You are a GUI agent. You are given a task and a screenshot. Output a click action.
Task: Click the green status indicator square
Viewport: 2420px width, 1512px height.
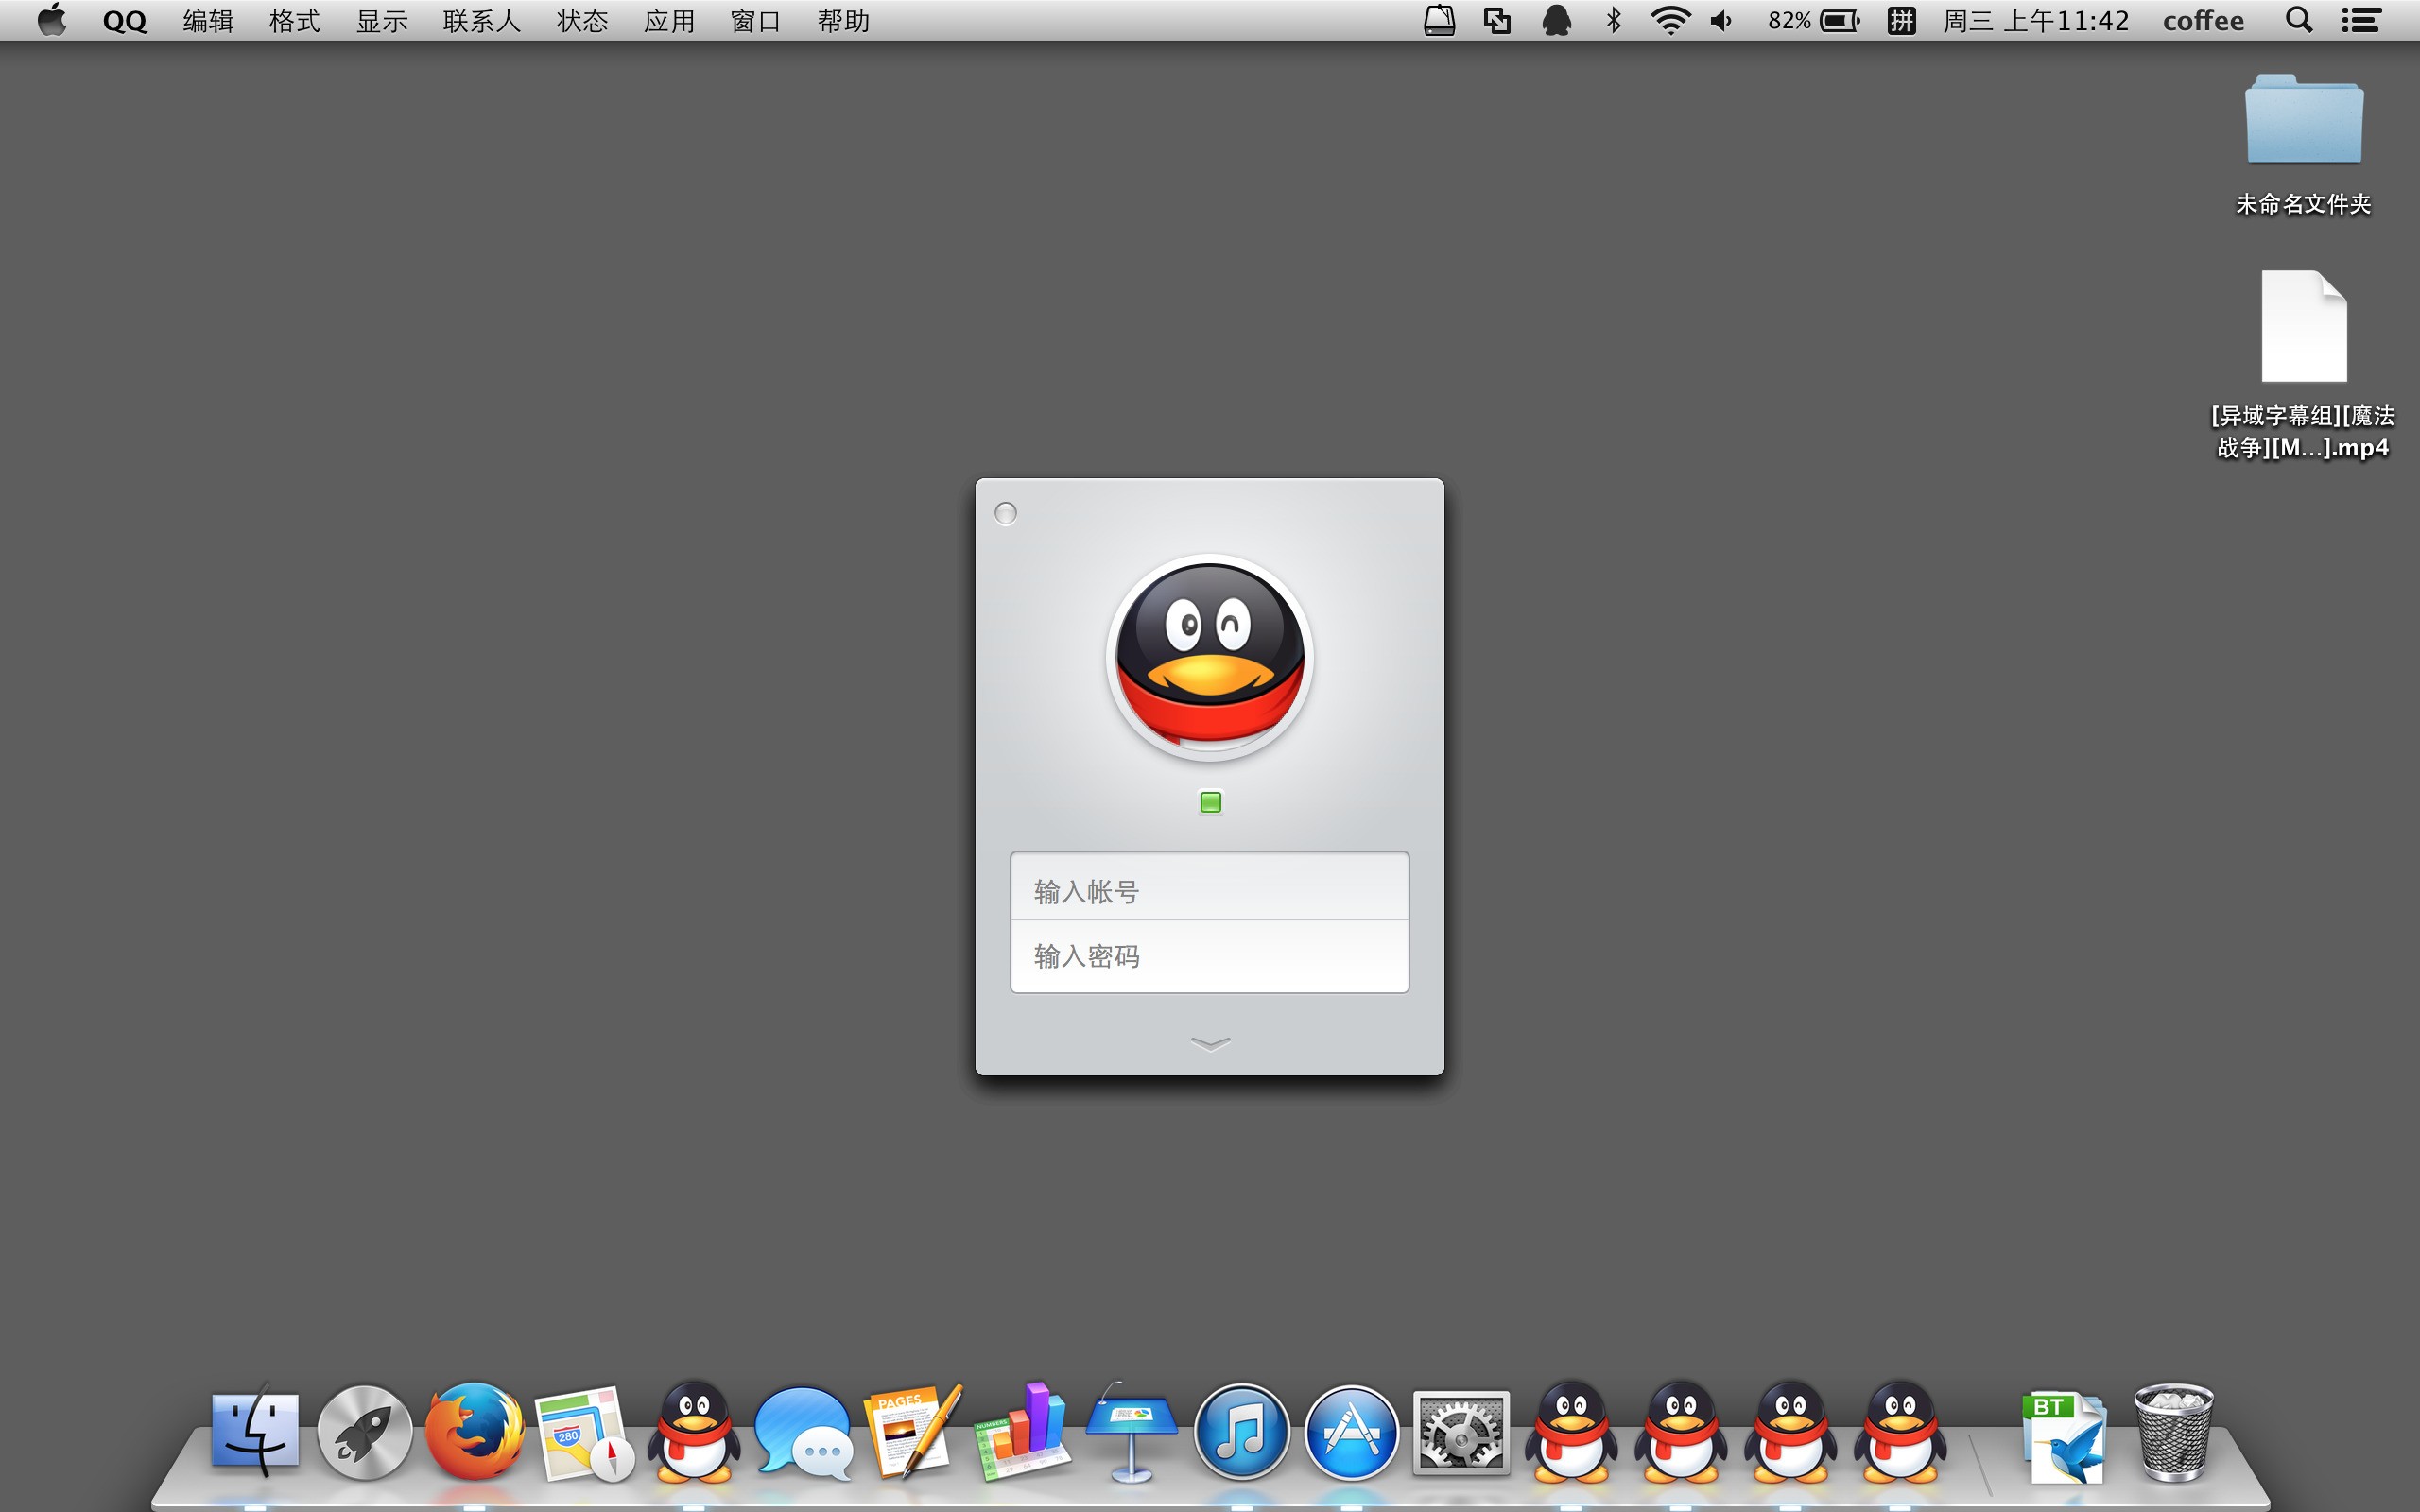click(x=1209, y=803)
